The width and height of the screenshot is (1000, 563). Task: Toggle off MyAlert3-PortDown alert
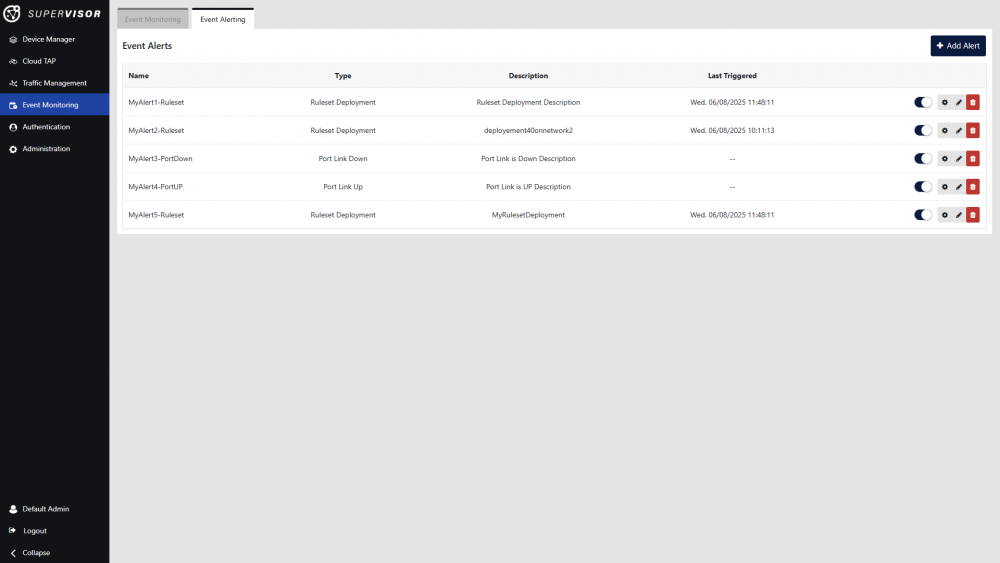tap(922, 158)
